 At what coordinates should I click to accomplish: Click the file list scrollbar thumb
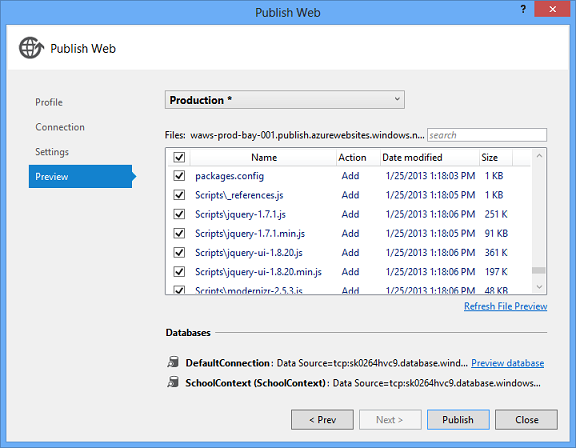click(x=539, y=270)
